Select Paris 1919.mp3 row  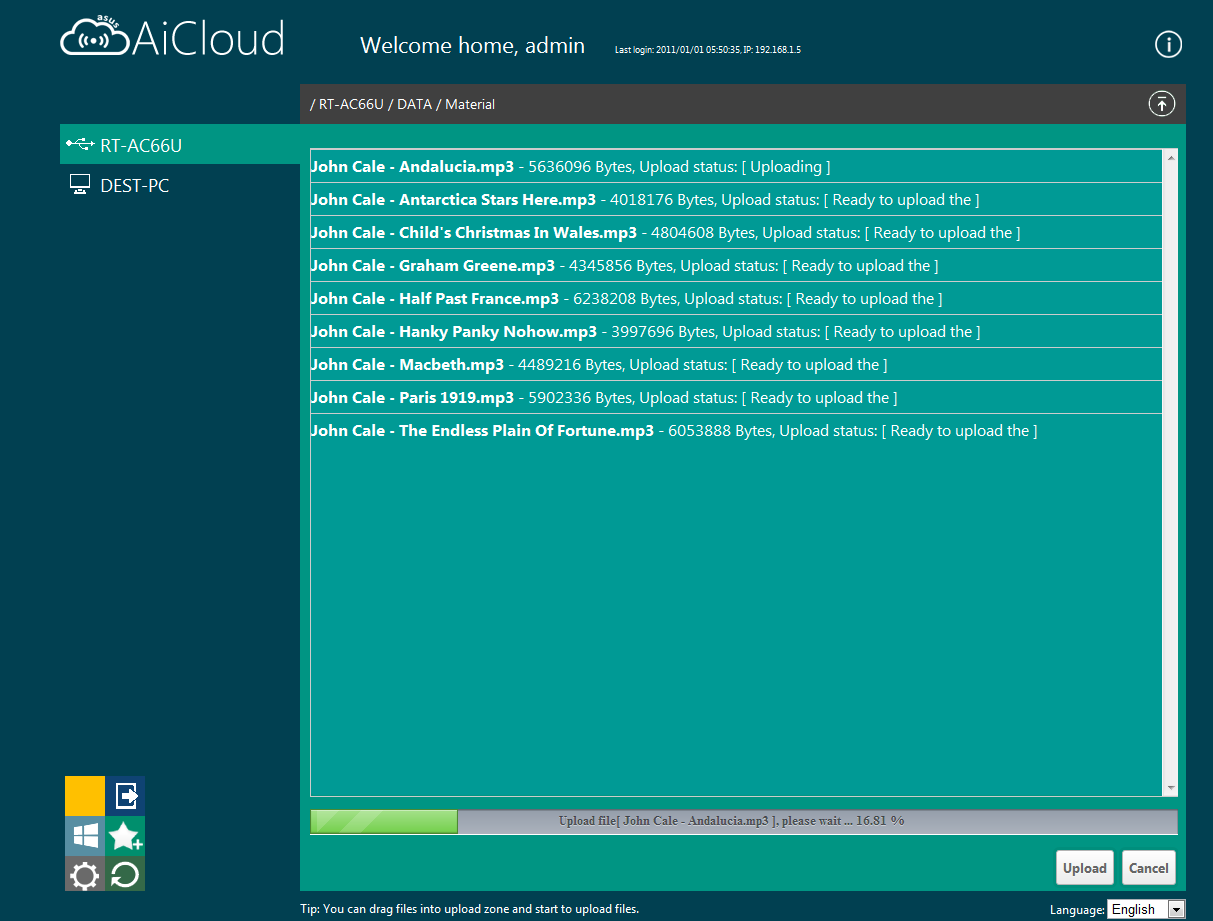coord(736,397)
